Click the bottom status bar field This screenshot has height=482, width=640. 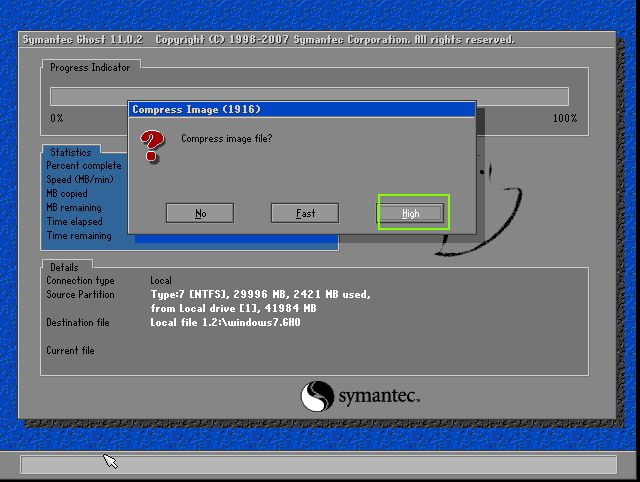tap(318, 465)
